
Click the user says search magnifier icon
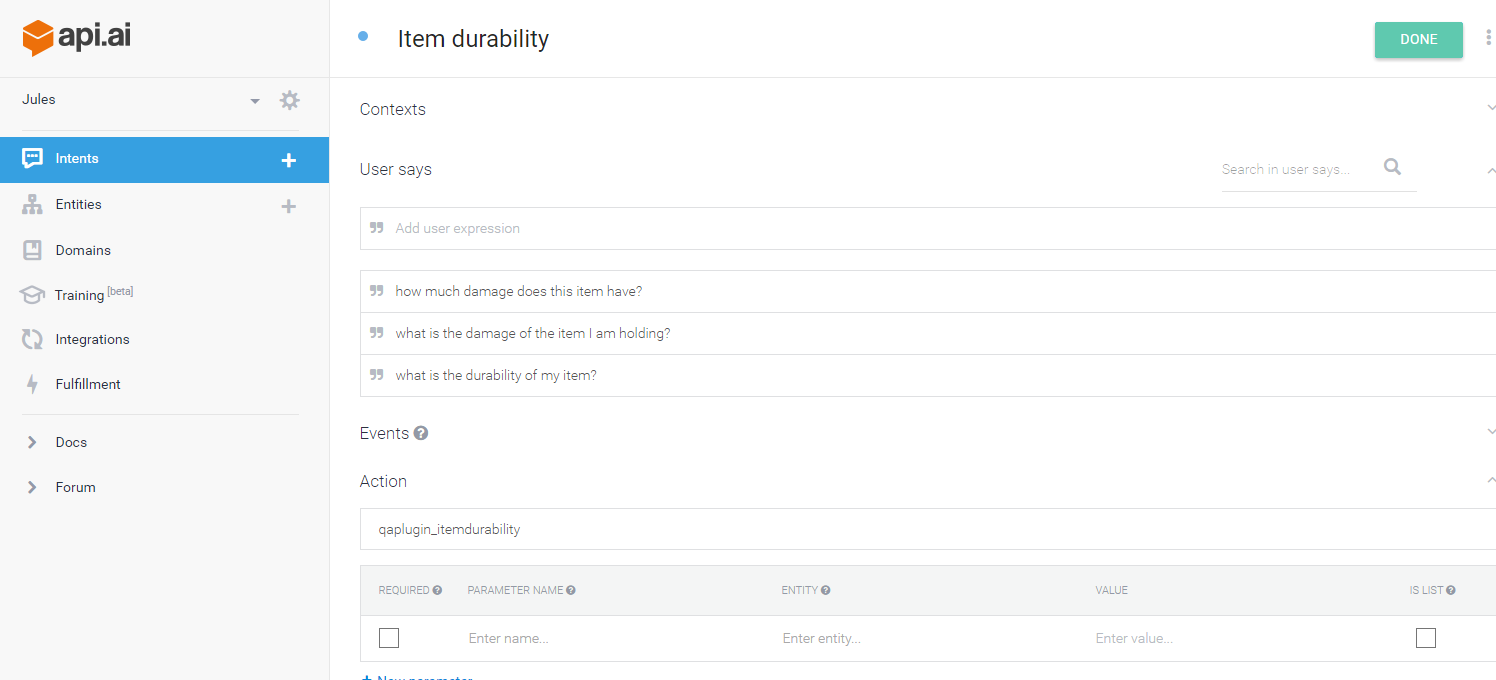click(1392, 167)
